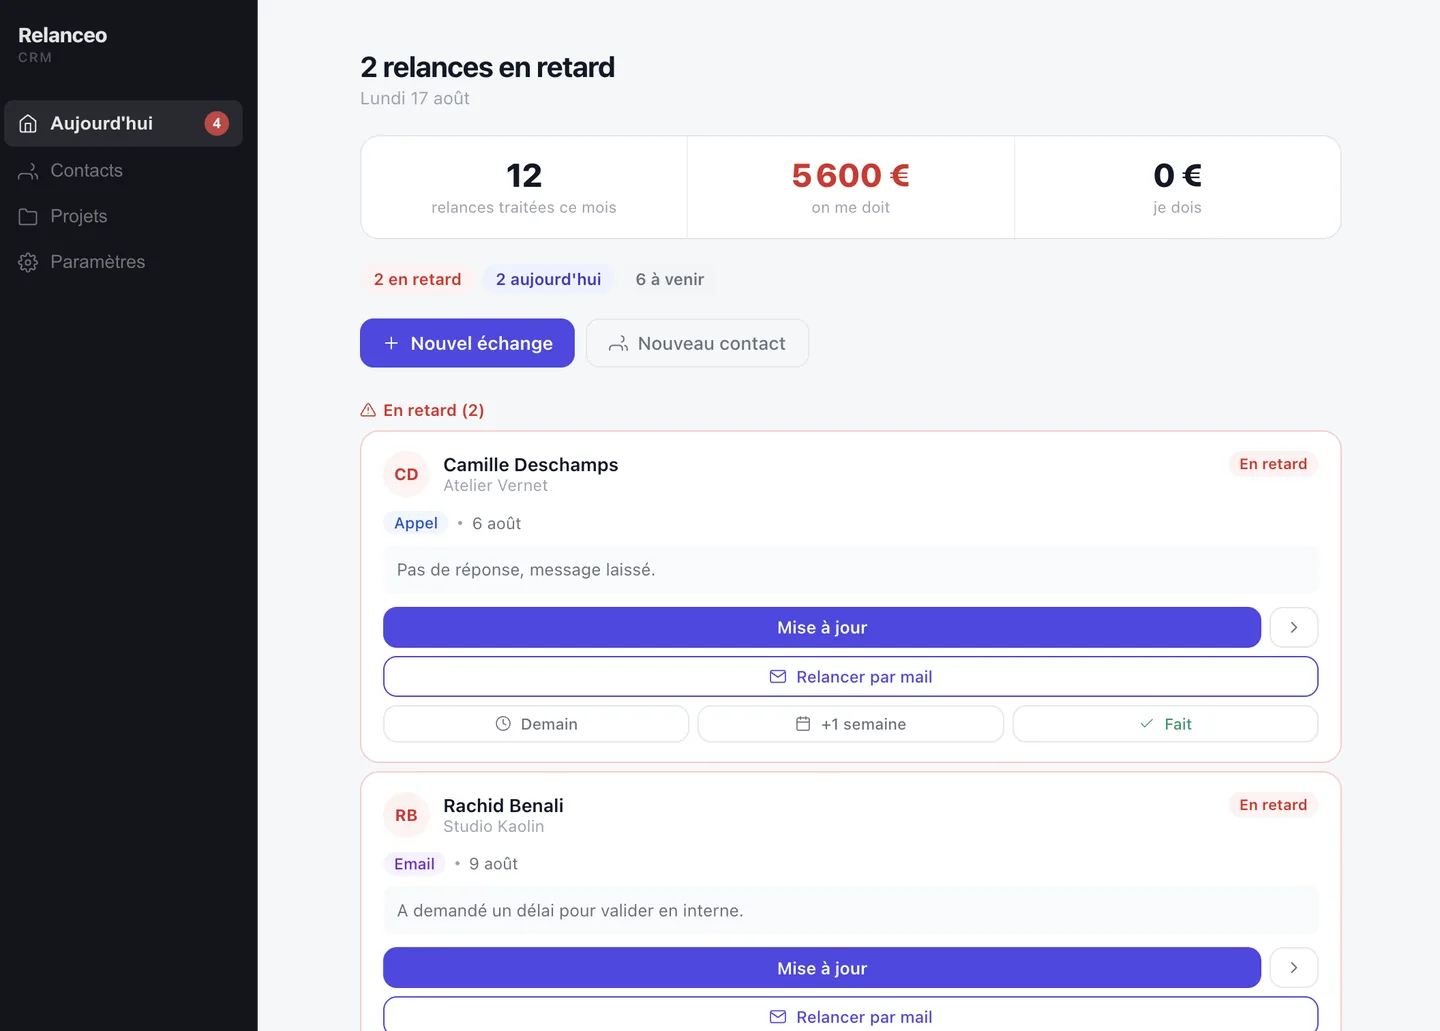Postpone Camille's follow-up to Demain

click(x=536, y=724)
